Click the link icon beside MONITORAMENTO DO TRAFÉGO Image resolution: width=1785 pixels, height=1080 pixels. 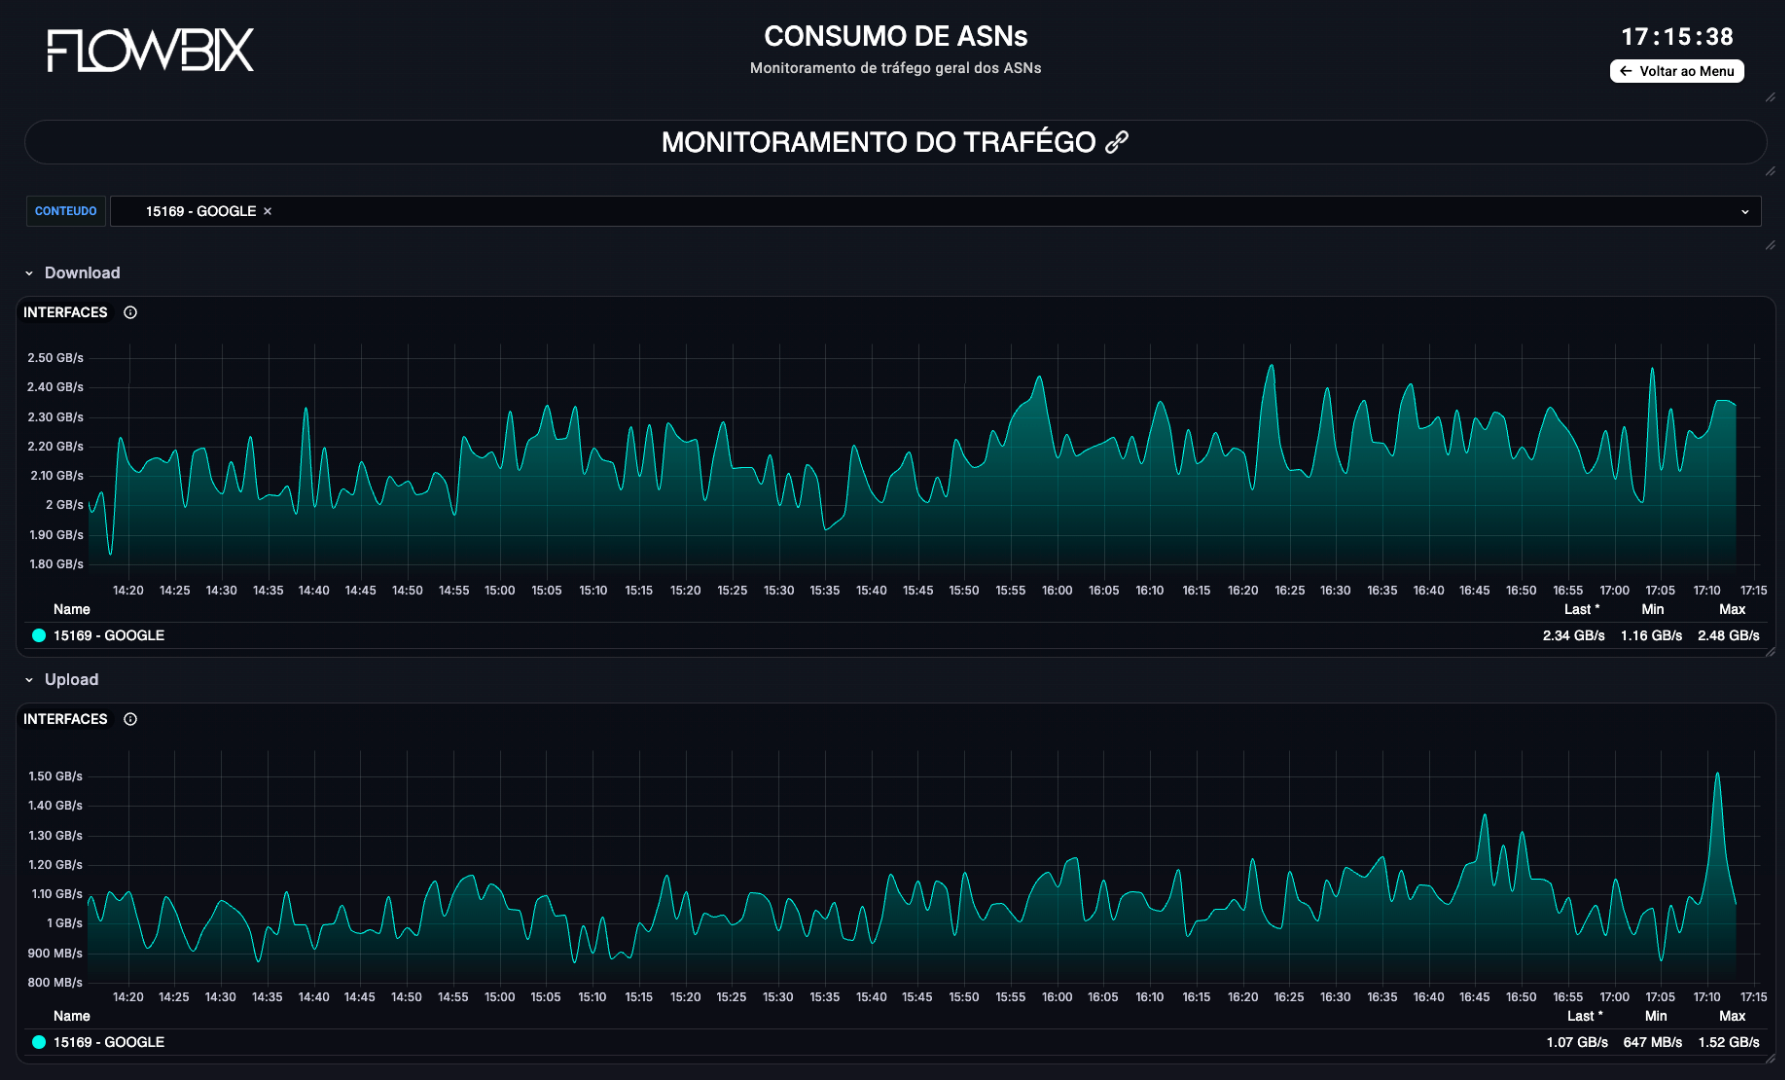click(1115, 142)
